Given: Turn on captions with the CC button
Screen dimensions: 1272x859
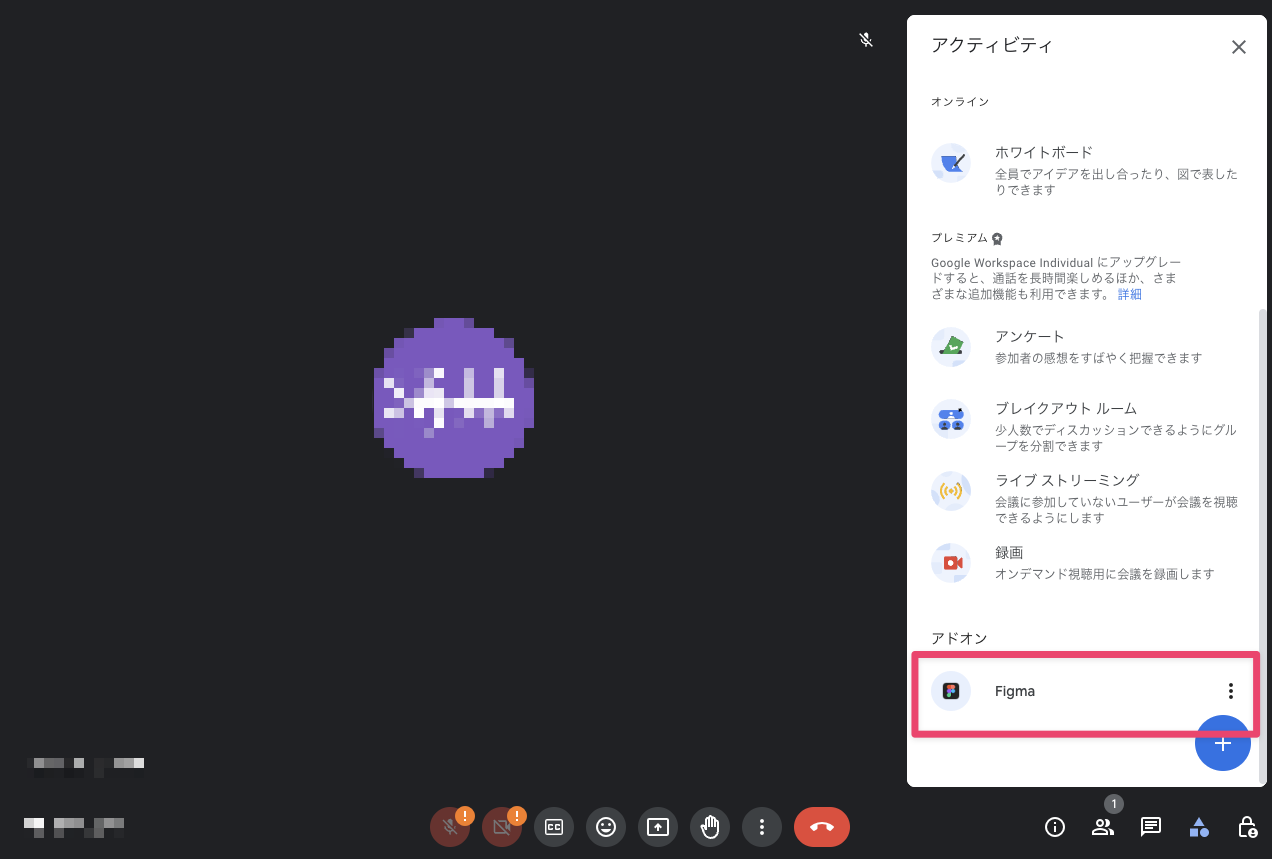Looking at the screenshot, I should click(554, 827).
